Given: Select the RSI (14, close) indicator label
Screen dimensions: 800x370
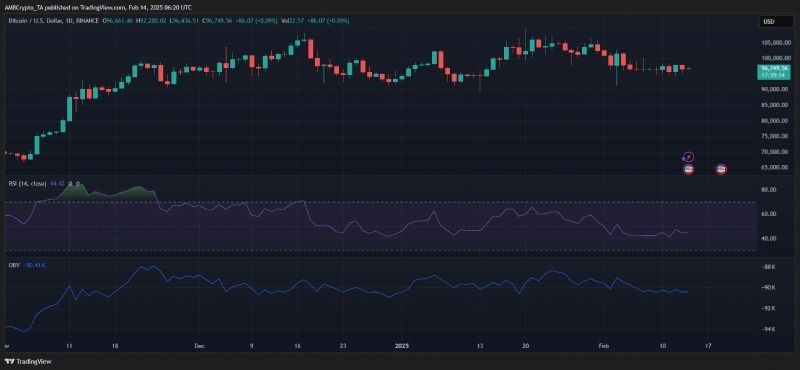Looking at the screenshot, I should tap(28, 183).
